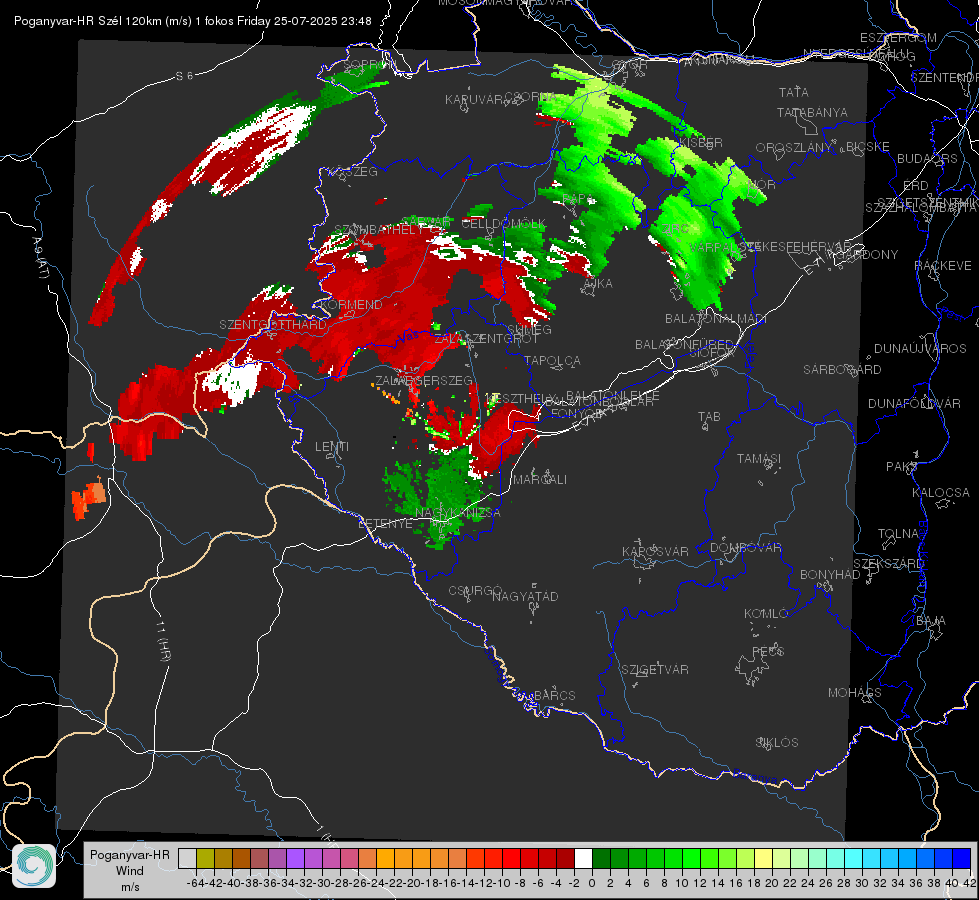Screen dimensions: 979x900
Task: Click the KOMLO city label
Action: [765, 614]
